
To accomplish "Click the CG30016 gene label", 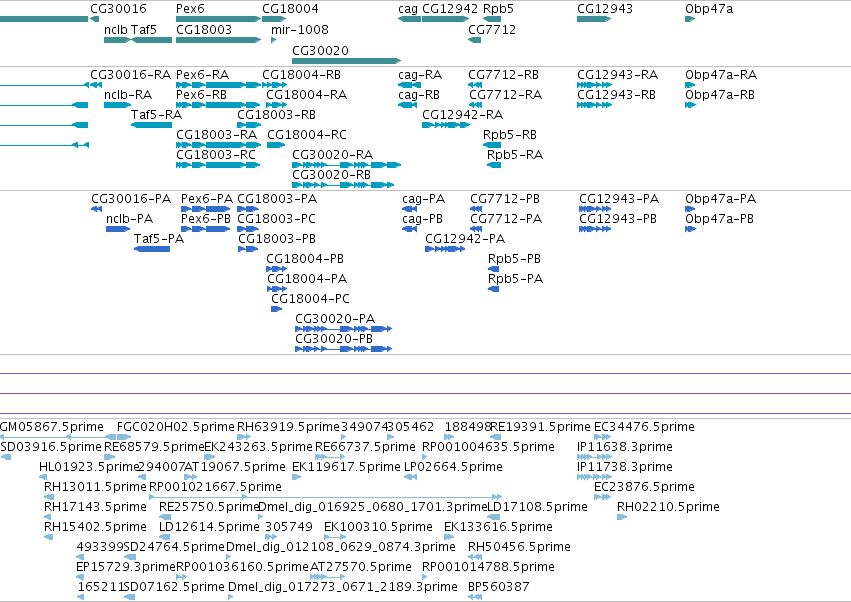I will [118, 9].
